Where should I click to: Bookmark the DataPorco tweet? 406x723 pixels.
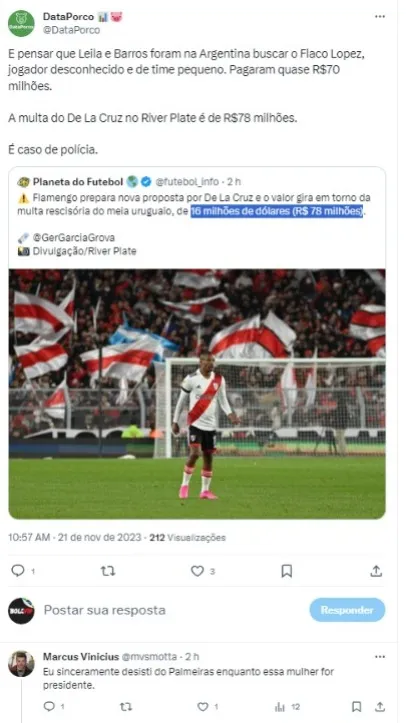[x=287, y=571]
